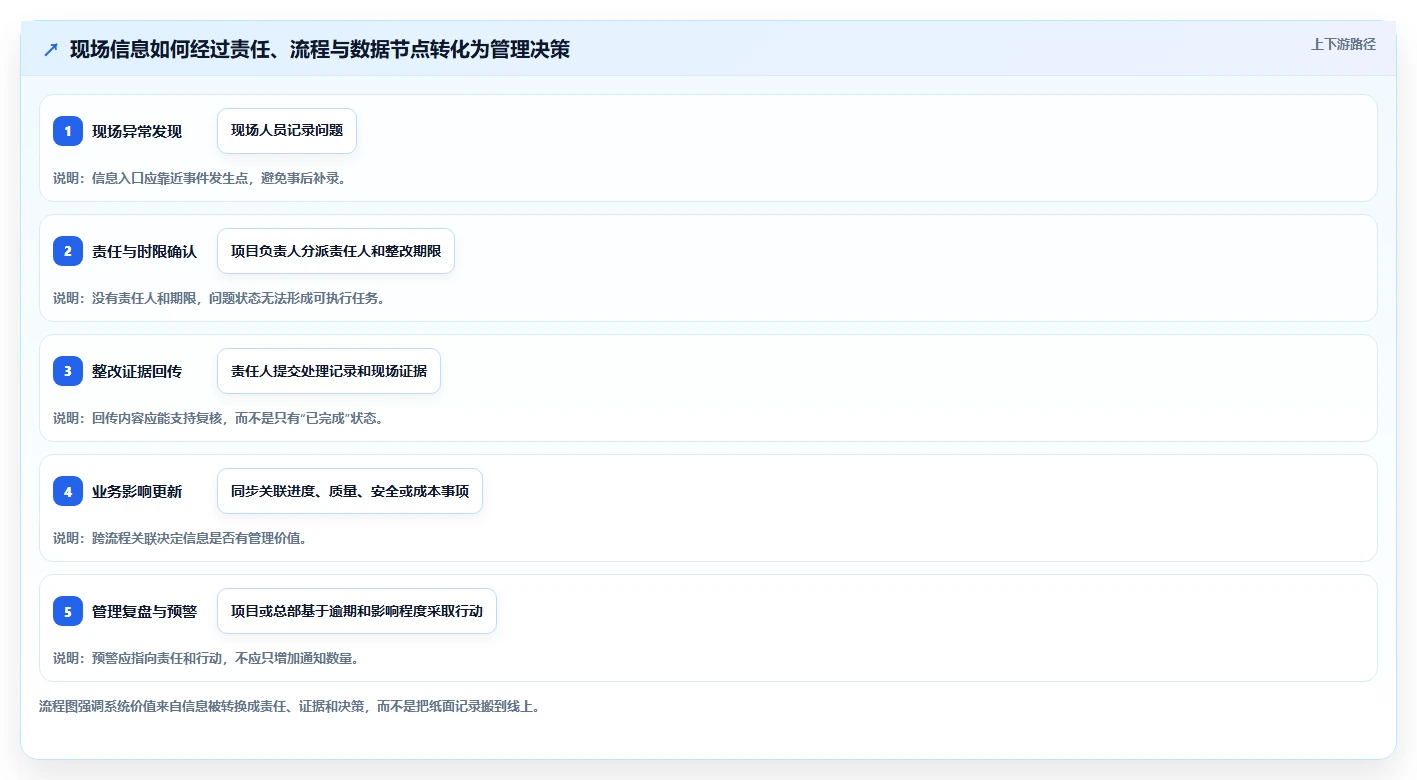
Task: Click the step 2 number badge
Action: pyautogui.click(x=68, y=251)
